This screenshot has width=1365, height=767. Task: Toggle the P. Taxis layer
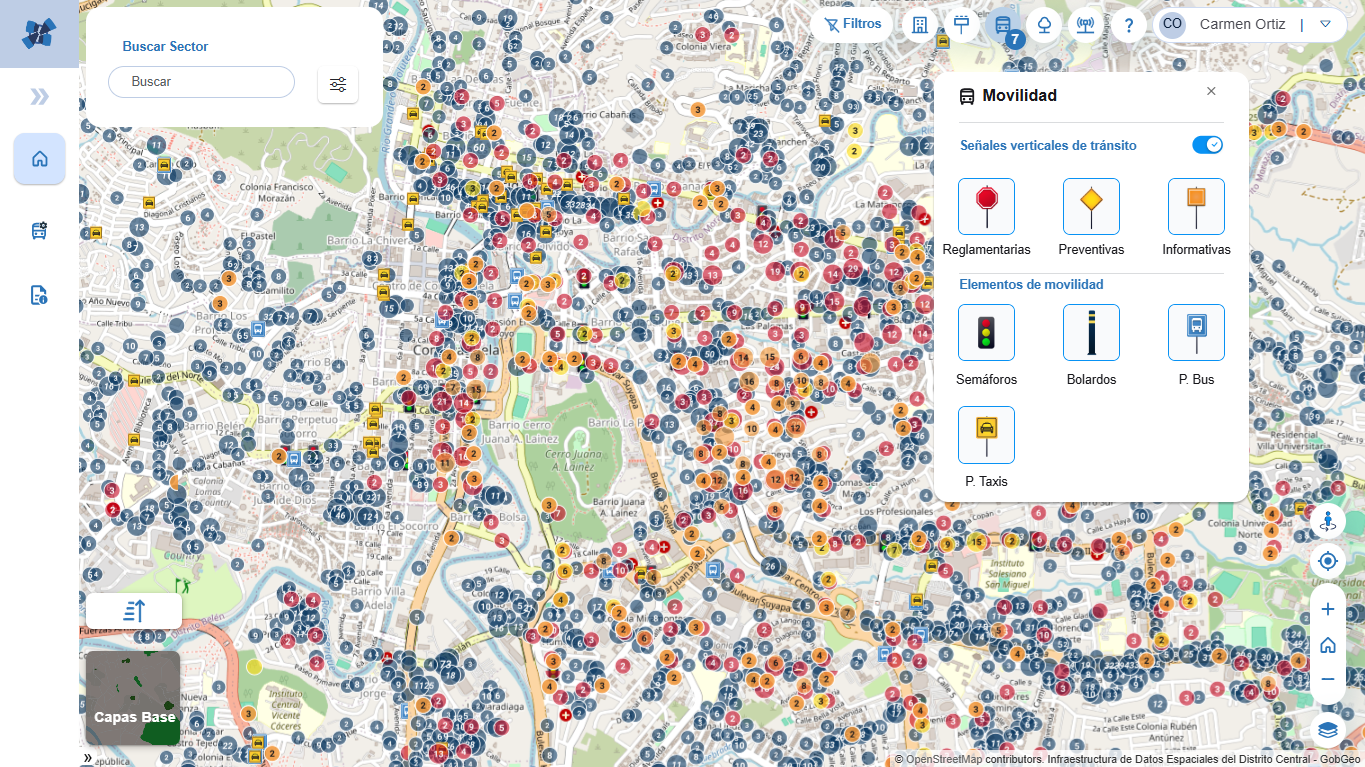pyautogui.click(x=986, y=435)
